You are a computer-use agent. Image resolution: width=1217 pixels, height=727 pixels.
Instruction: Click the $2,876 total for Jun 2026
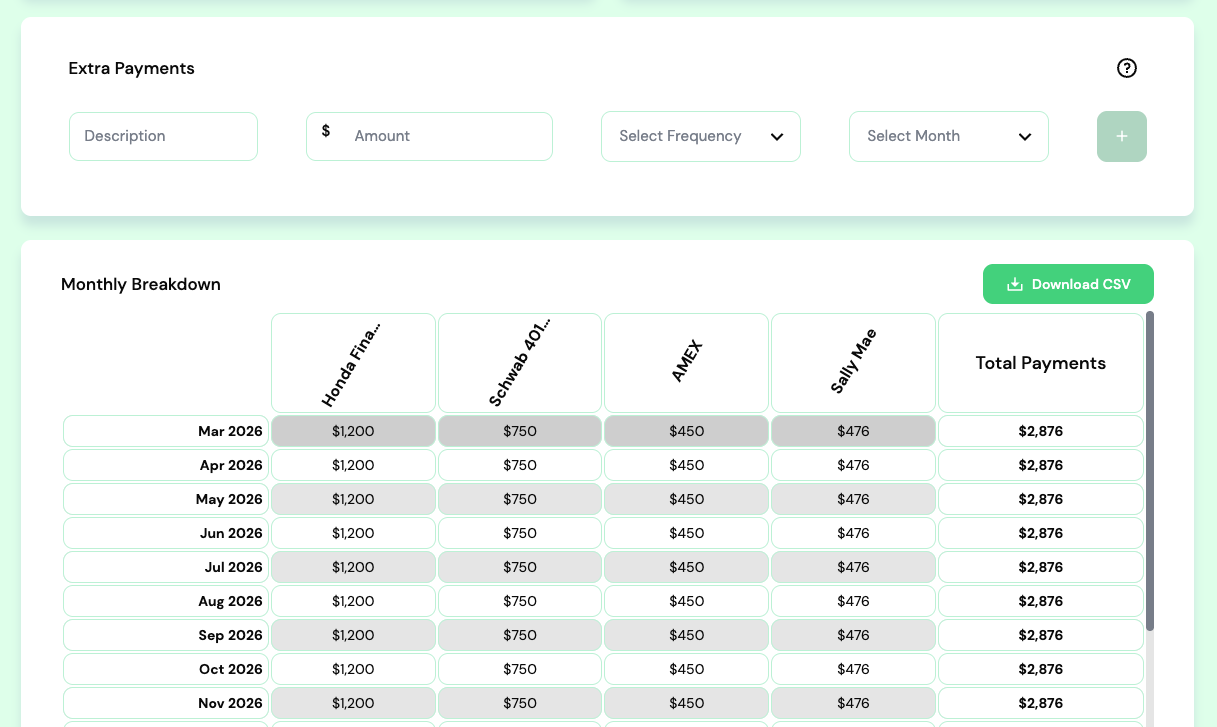[x=1041, y=533]
